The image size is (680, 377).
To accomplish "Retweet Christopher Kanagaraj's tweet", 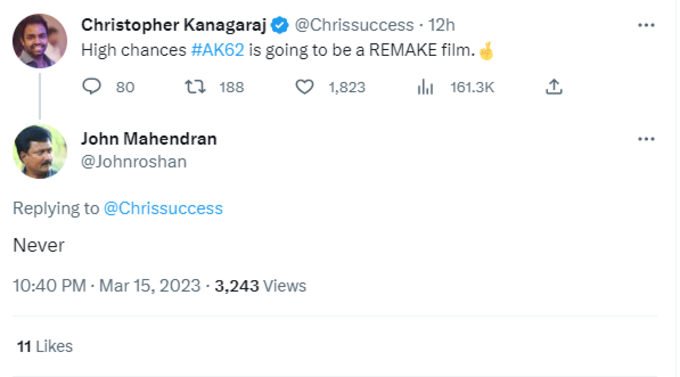I will 195,87.
